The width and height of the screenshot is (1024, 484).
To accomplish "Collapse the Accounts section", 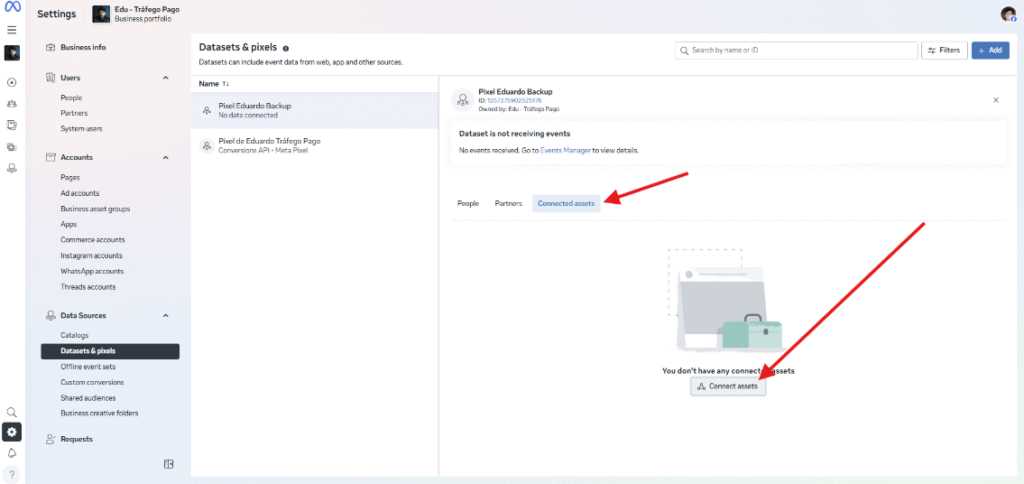I will pyautogui.click(x=166, y=157).
